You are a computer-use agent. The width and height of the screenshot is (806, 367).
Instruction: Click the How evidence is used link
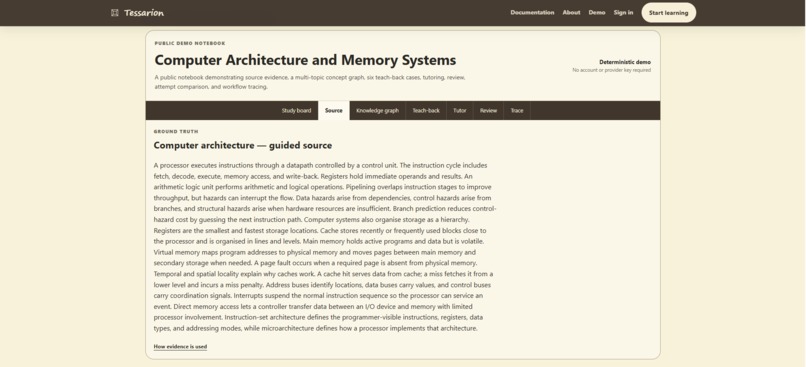[x=180, y=347]
